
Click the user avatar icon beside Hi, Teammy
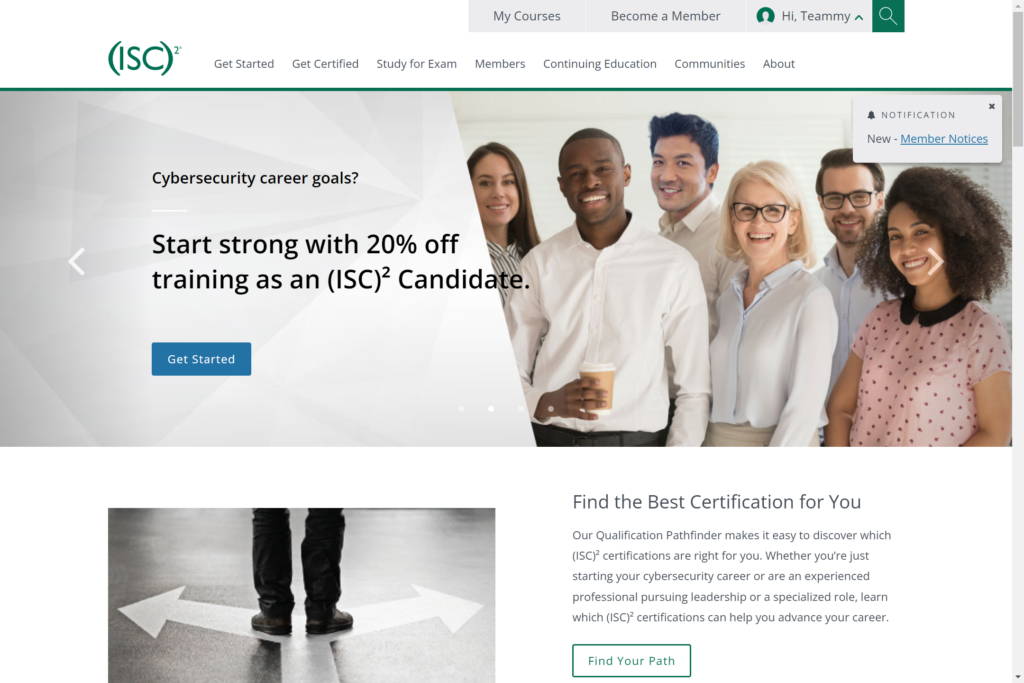(765, 16)
